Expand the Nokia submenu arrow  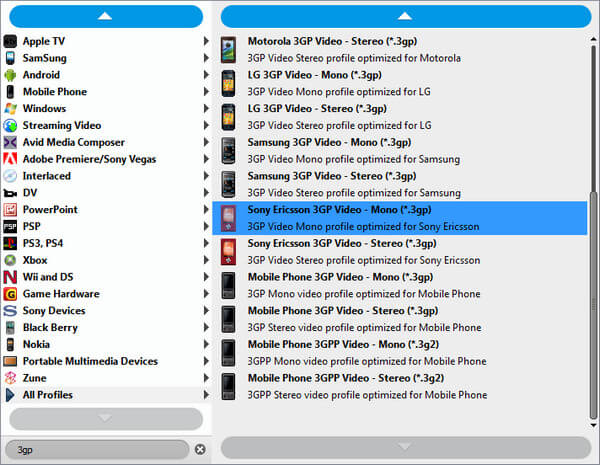(206, 344)
